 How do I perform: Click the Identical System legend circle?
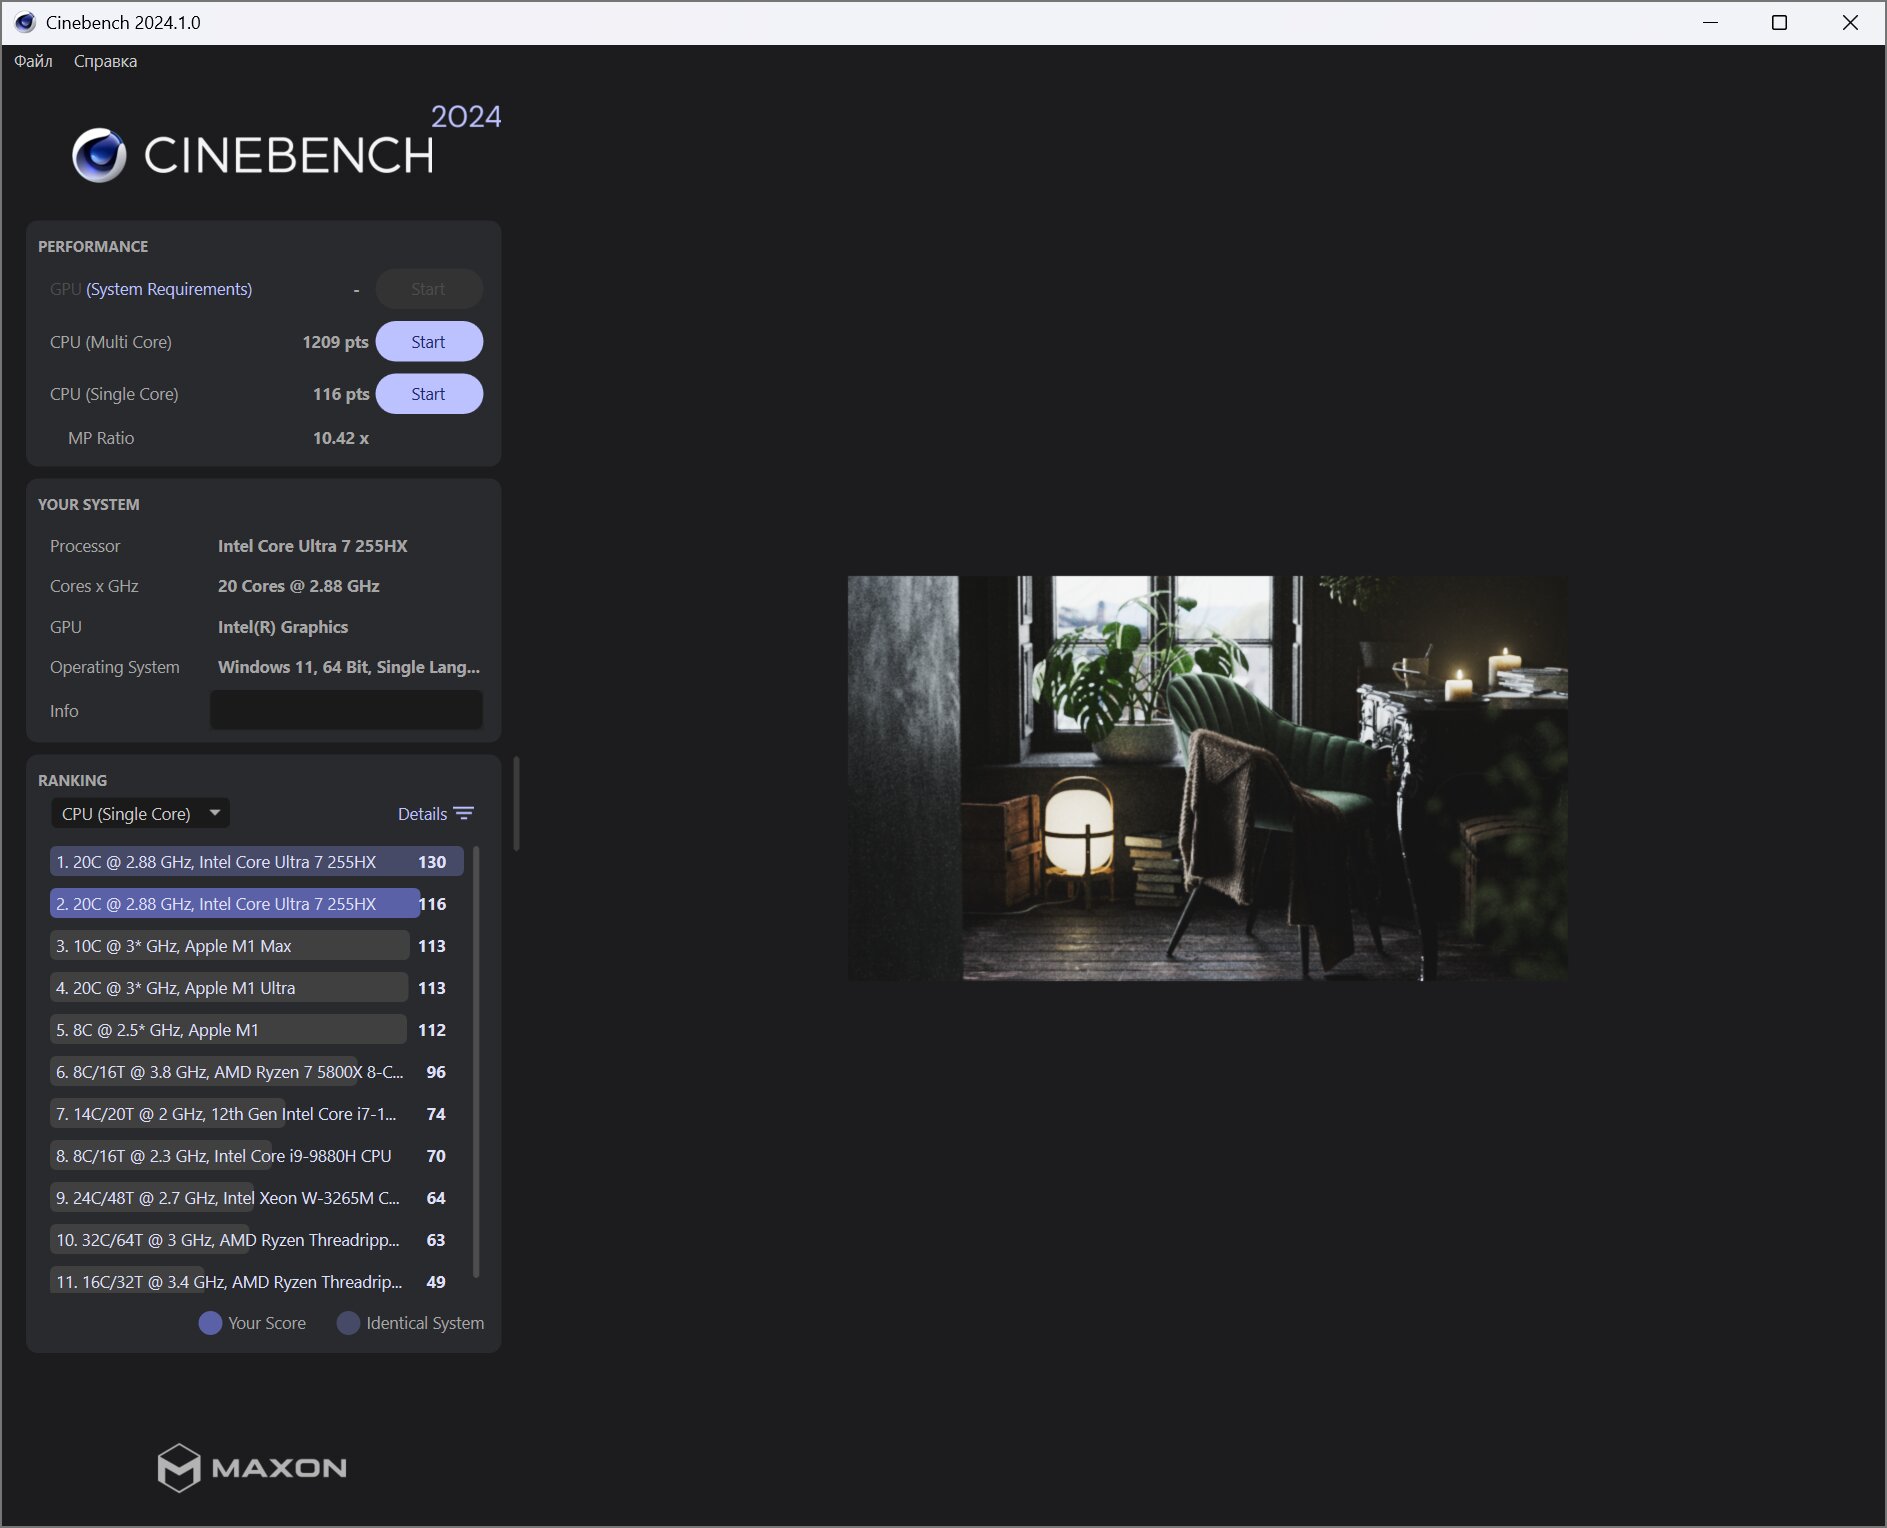pos(348,1323)
